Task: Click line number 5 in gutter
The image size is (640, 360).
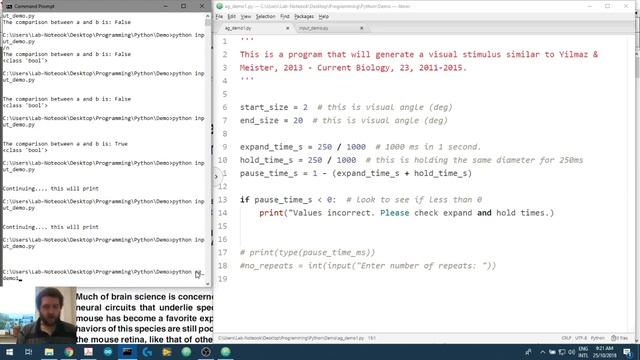Action: pyautogui.click(x=224, y=94)
